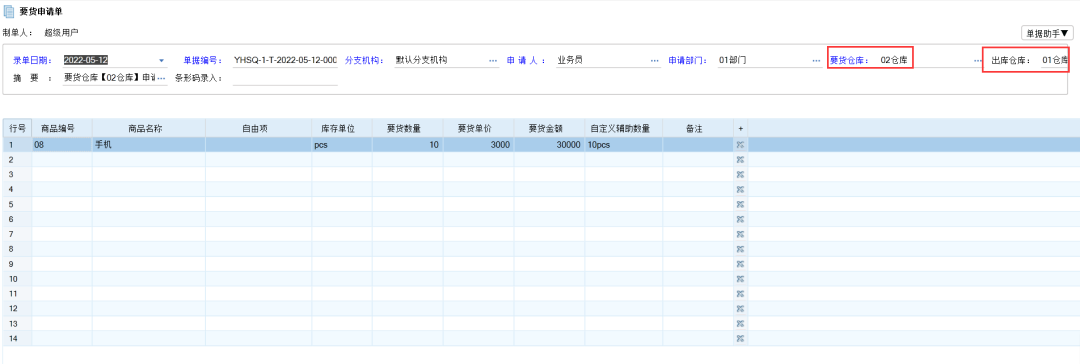Click the 条形码录入 input field
The width and height of the screenshot is (1080, 364).
[x=285, y=78]
